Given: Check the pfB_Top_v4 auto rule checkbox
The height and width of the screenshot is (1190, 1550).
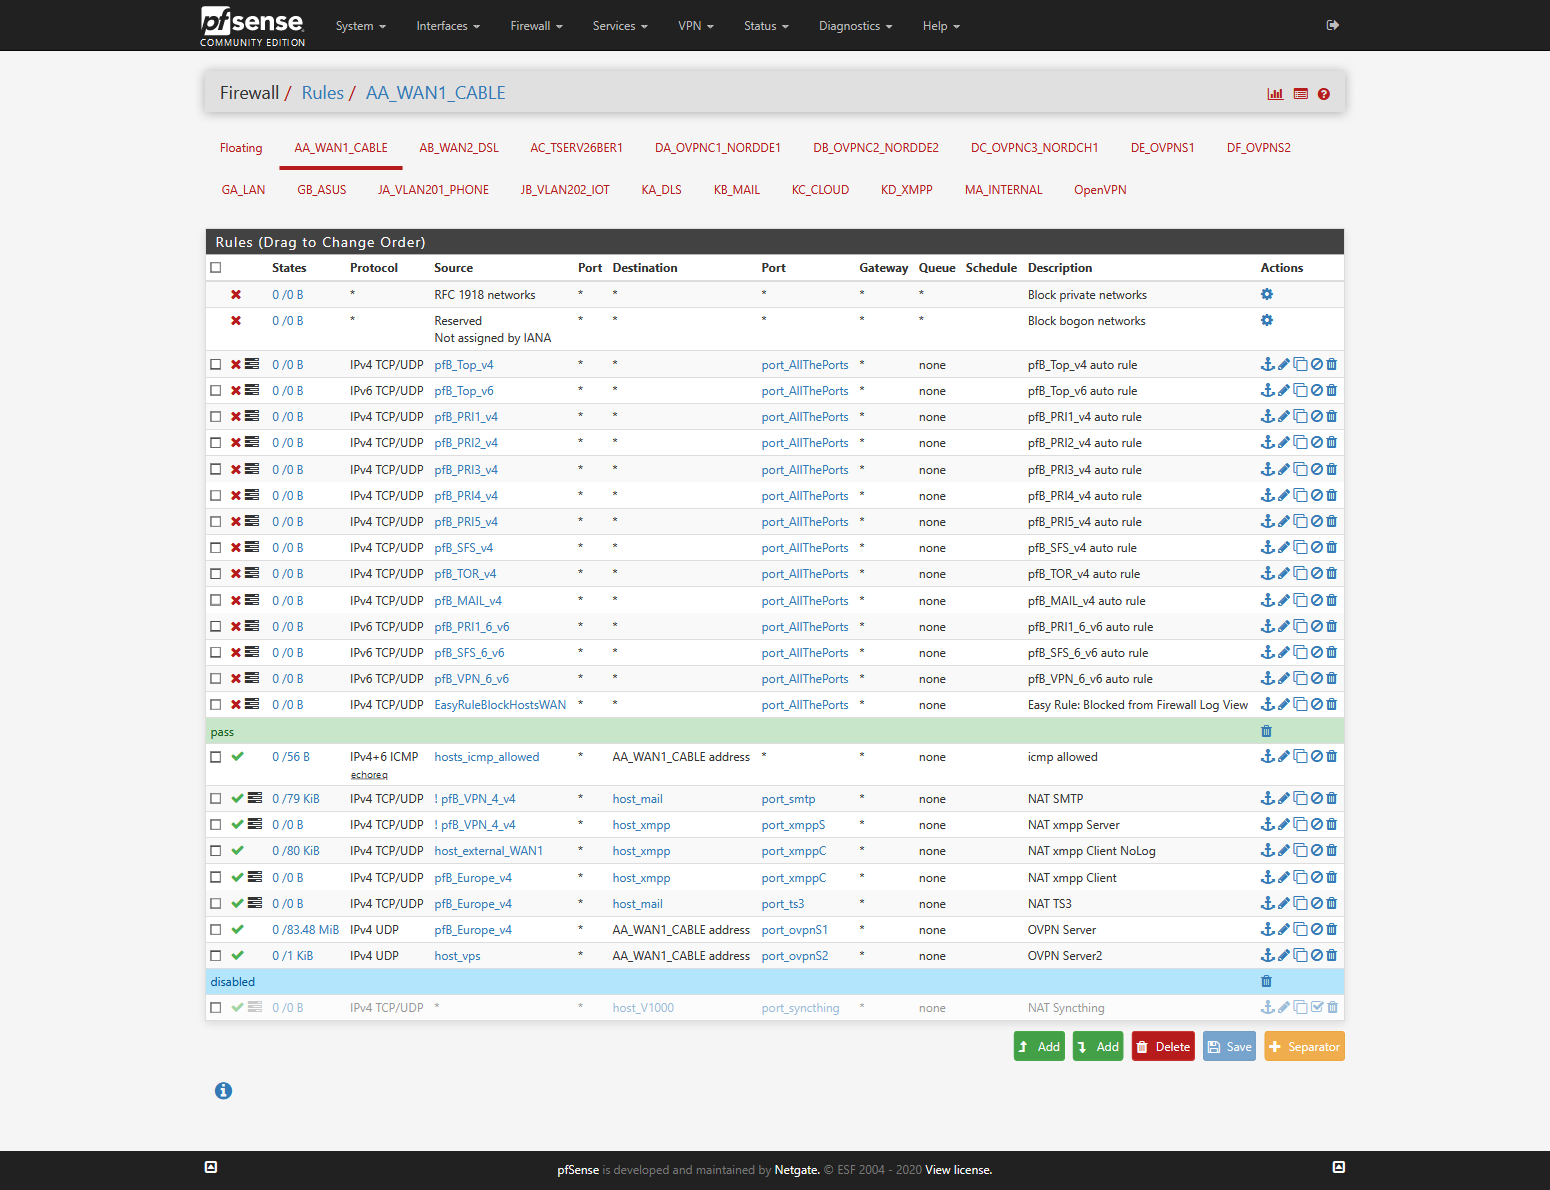Looking at the screenshot, I should [x=215, y=364].
